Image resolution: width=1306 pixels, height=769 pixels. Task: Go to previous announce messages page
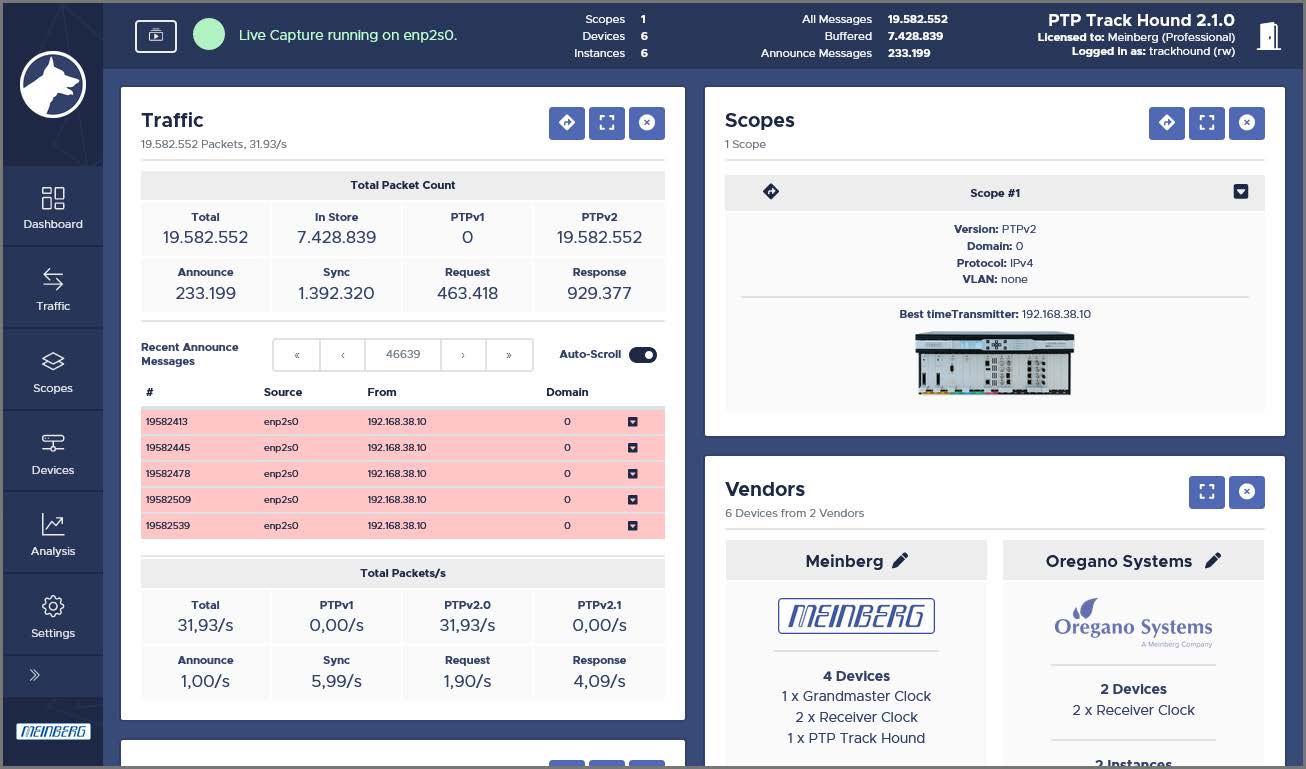[x=343, y=354]
